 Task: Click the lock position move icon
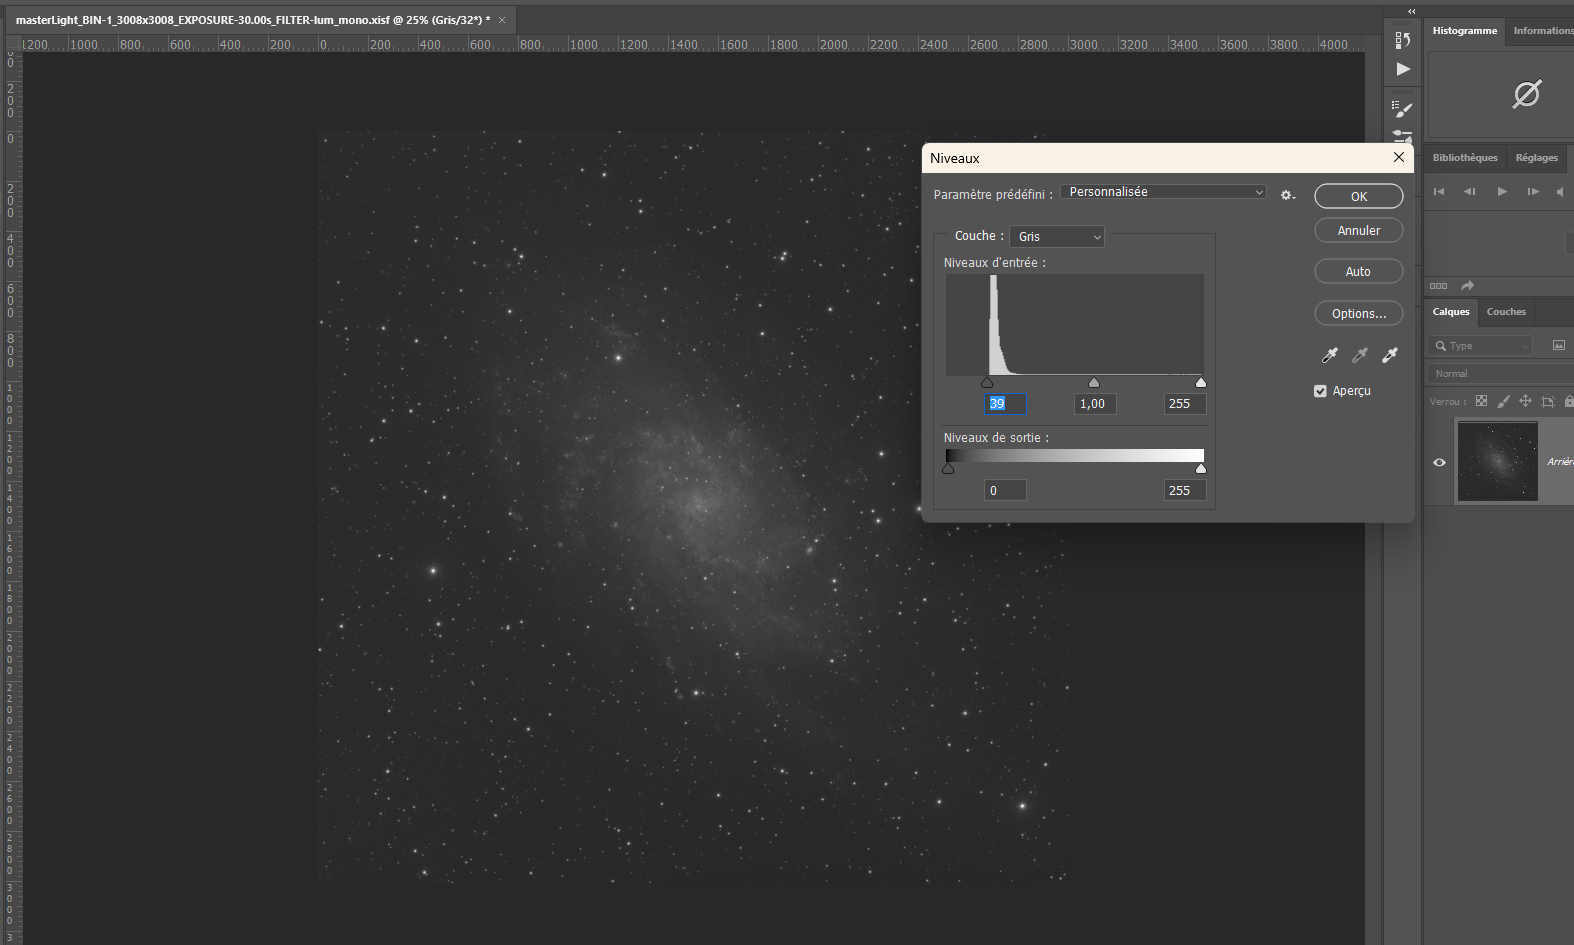tap(1525, 401)
